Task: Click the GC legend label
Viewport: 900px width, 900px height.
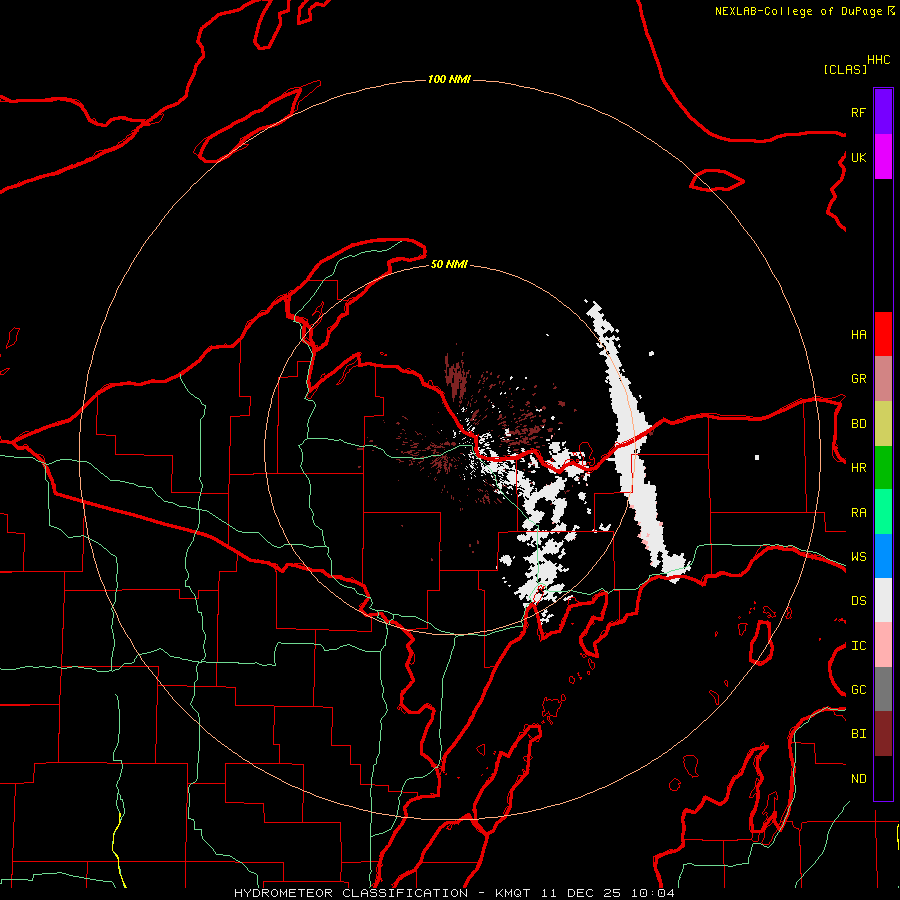Action: (858, 690)
